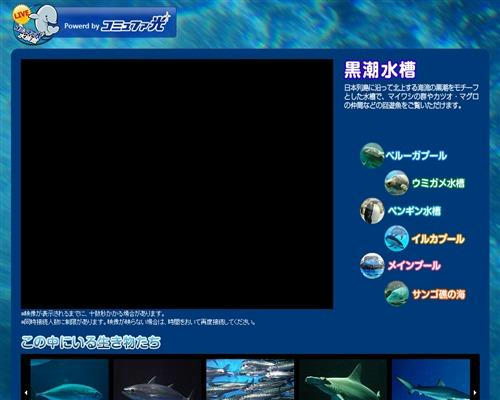Open the sardine school thumbnail

pyautogui.click(x=250, y=379)
